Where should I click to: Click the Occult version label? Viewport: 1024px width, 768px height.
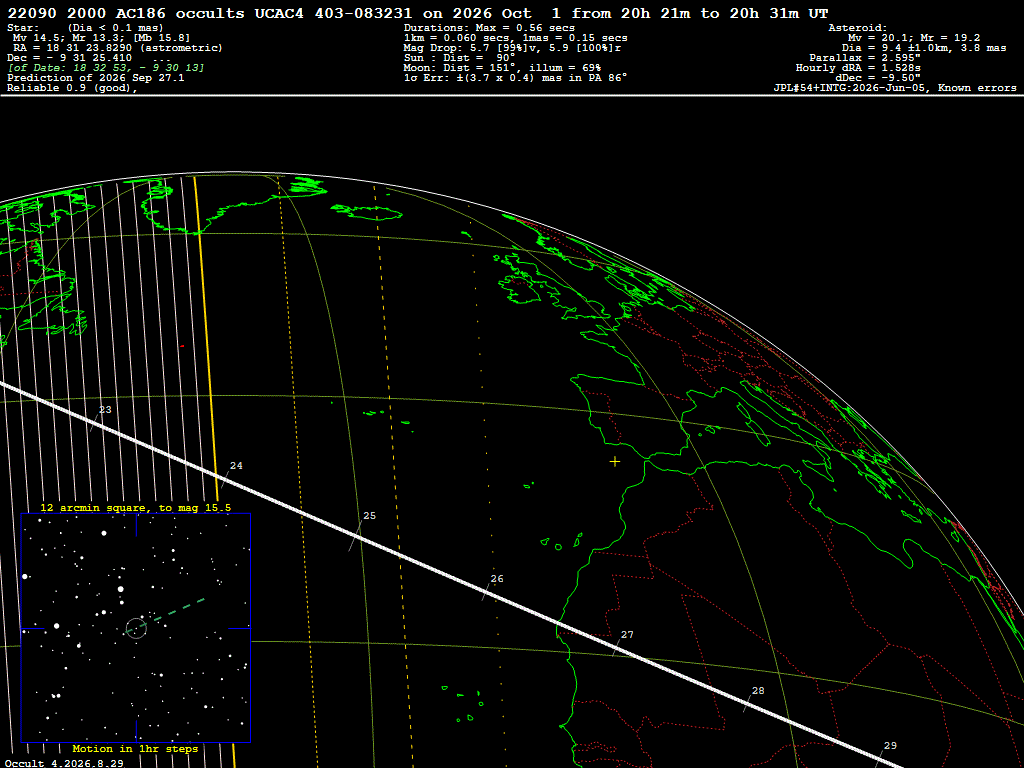[x=64, y=763]
